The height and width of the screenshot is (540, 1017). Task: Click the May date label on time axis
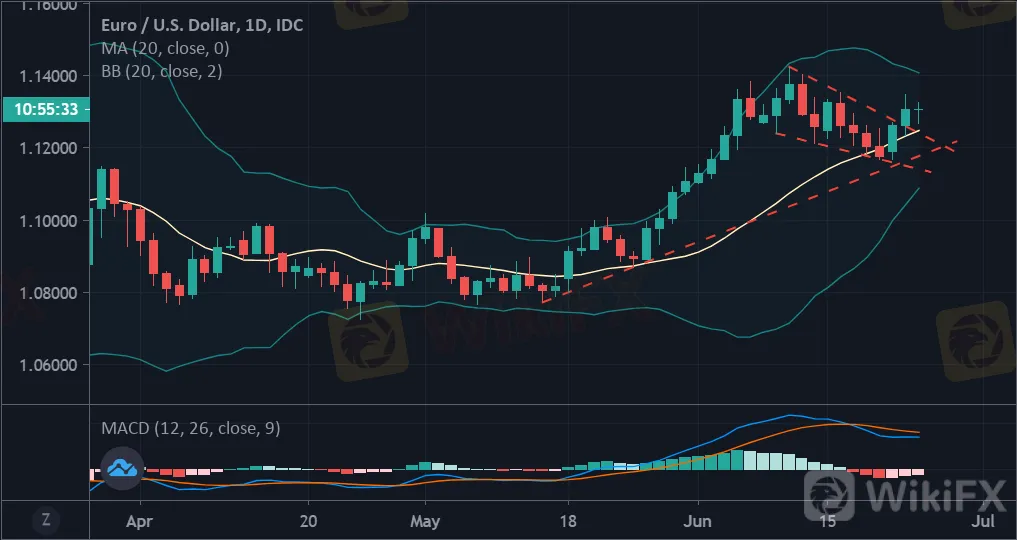click(425, 522)
